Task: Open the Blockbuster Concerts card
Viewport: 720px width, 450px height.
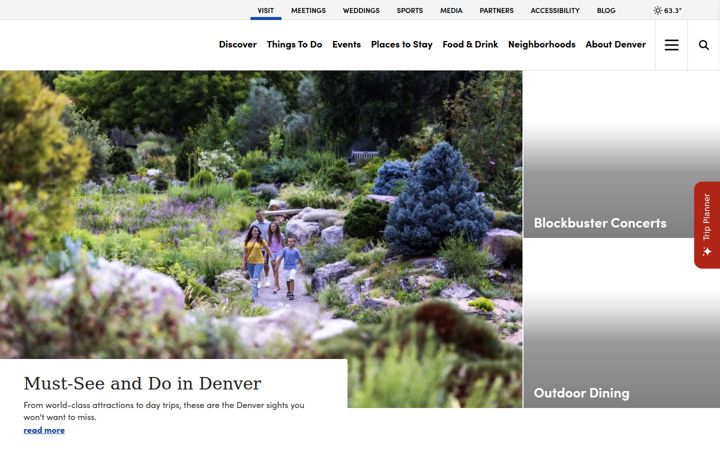Action: point(621,154)
